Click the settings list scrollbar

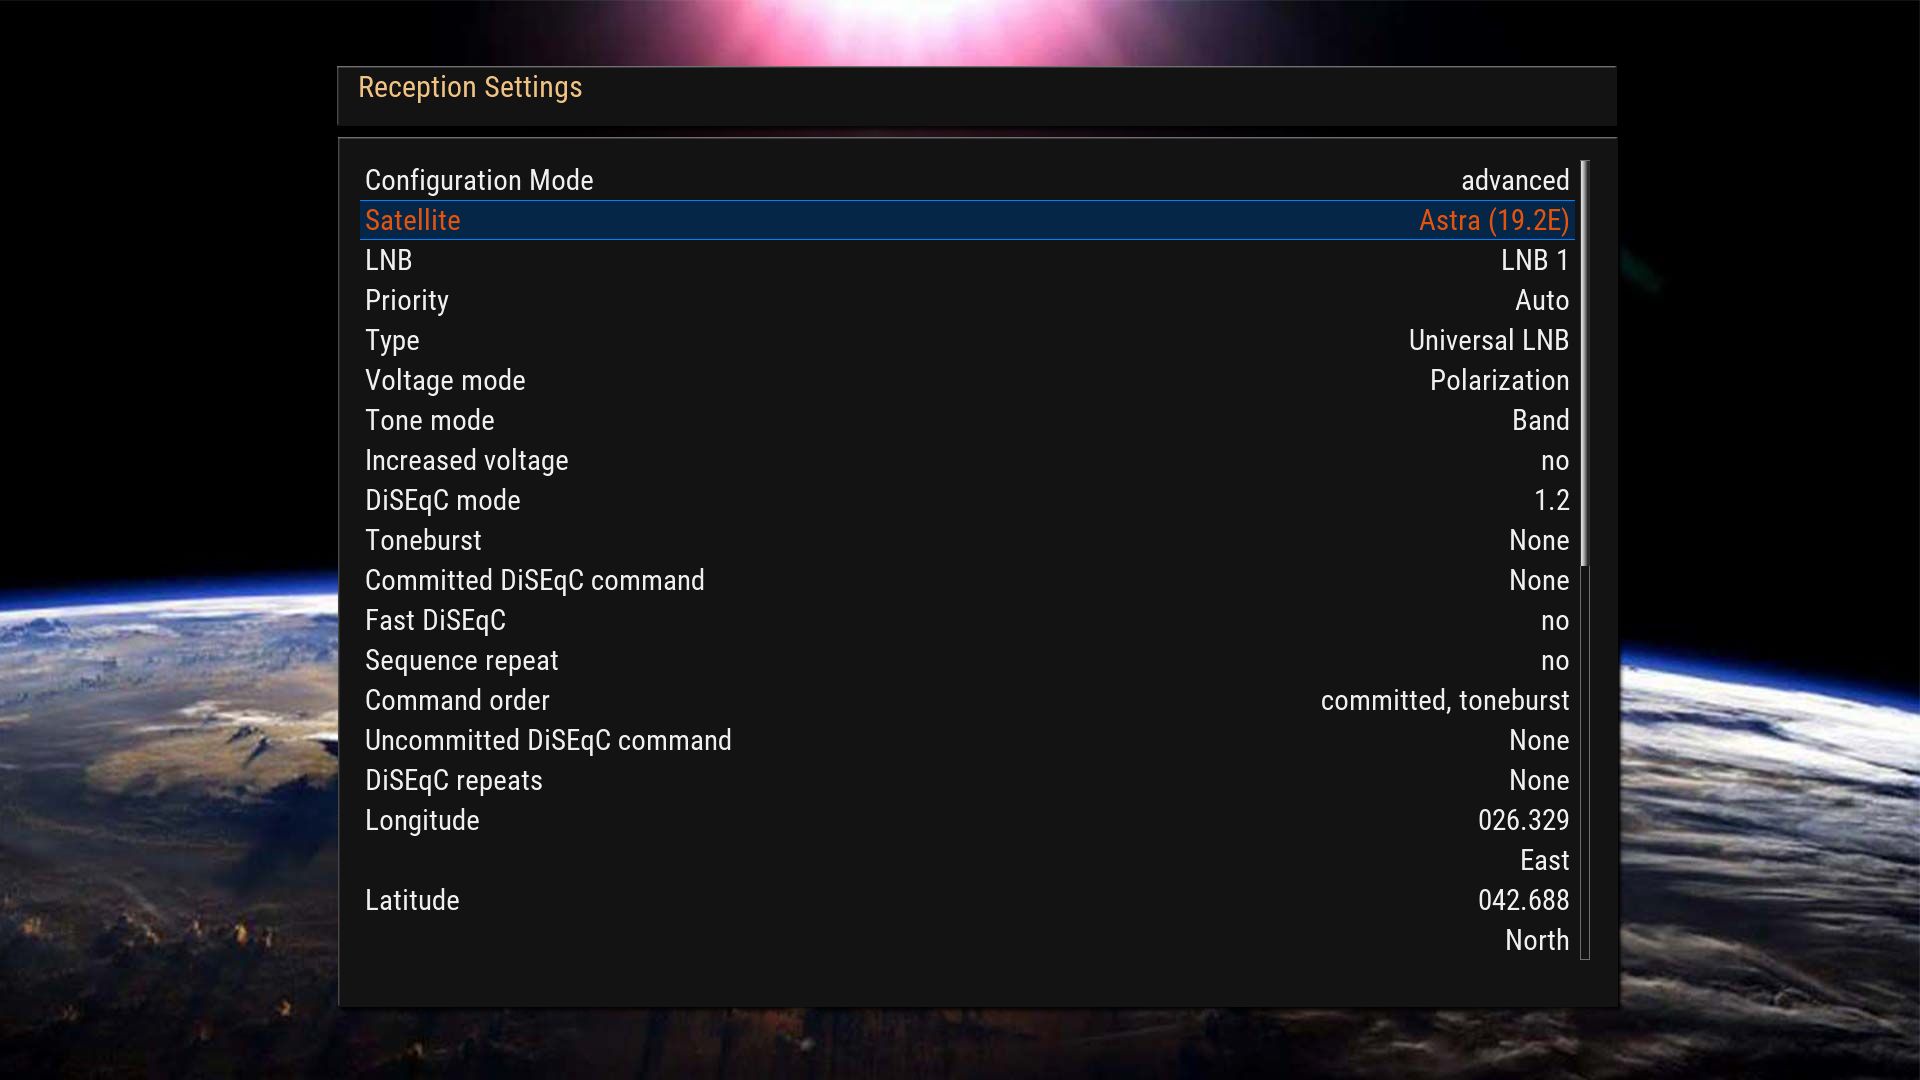point(1585,560)
